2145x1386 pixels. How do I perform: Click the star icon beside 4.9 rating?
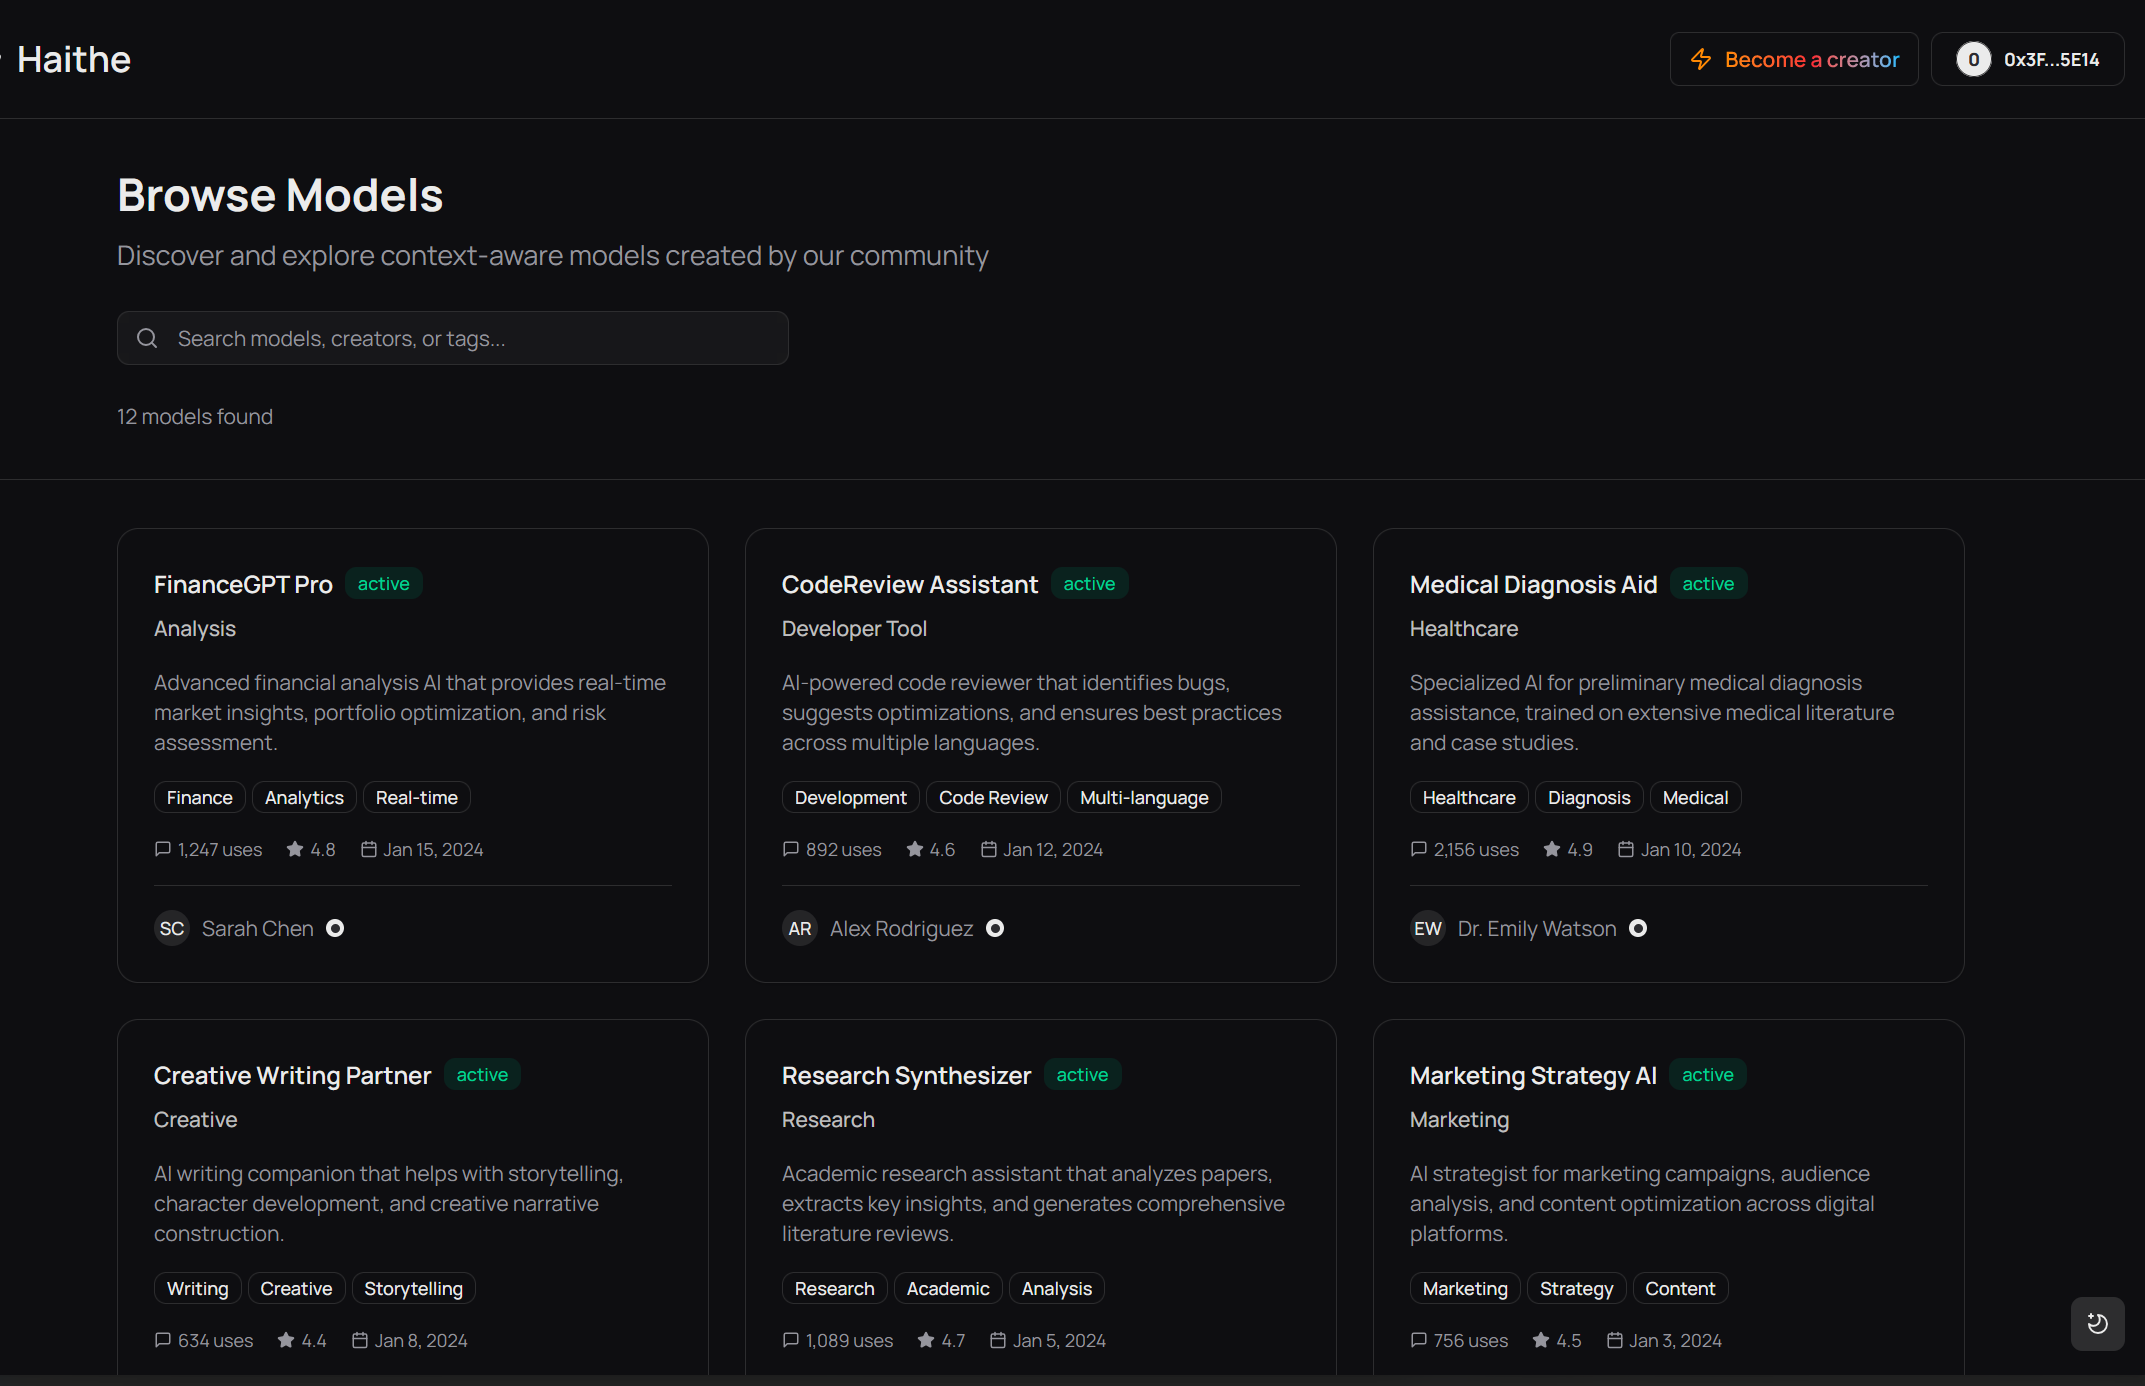[x=1552, y=849]
